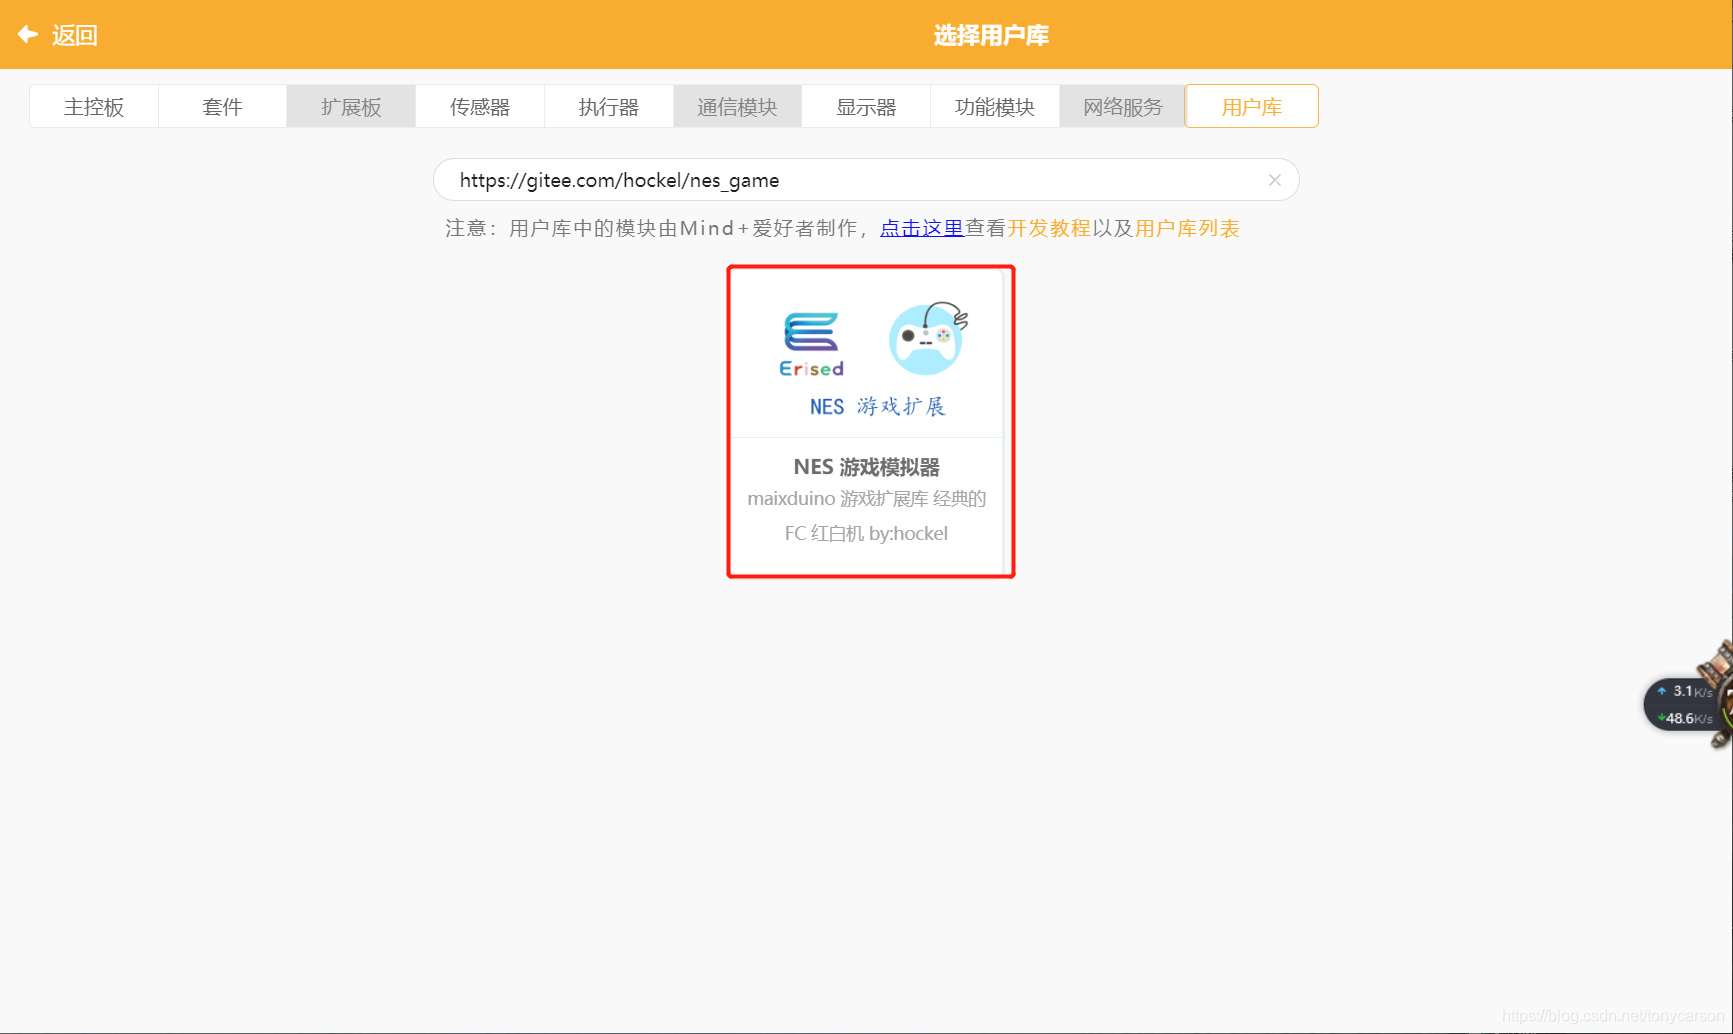The height and width of the screenshot is (1034, 1733).
Task: Click the back arrow icon
Action: 27,34
